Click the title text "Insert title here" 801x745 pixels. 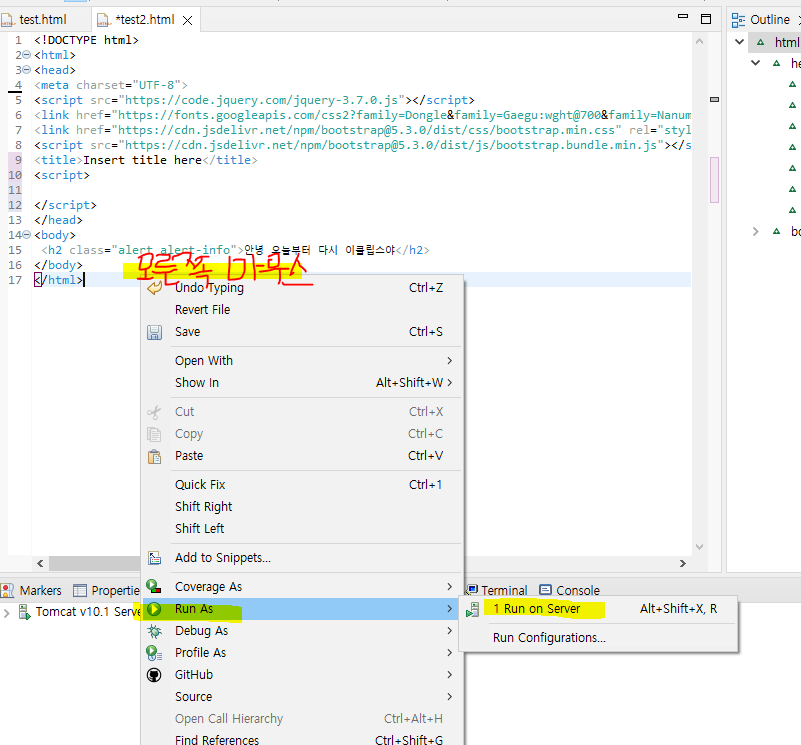(143, 160)
